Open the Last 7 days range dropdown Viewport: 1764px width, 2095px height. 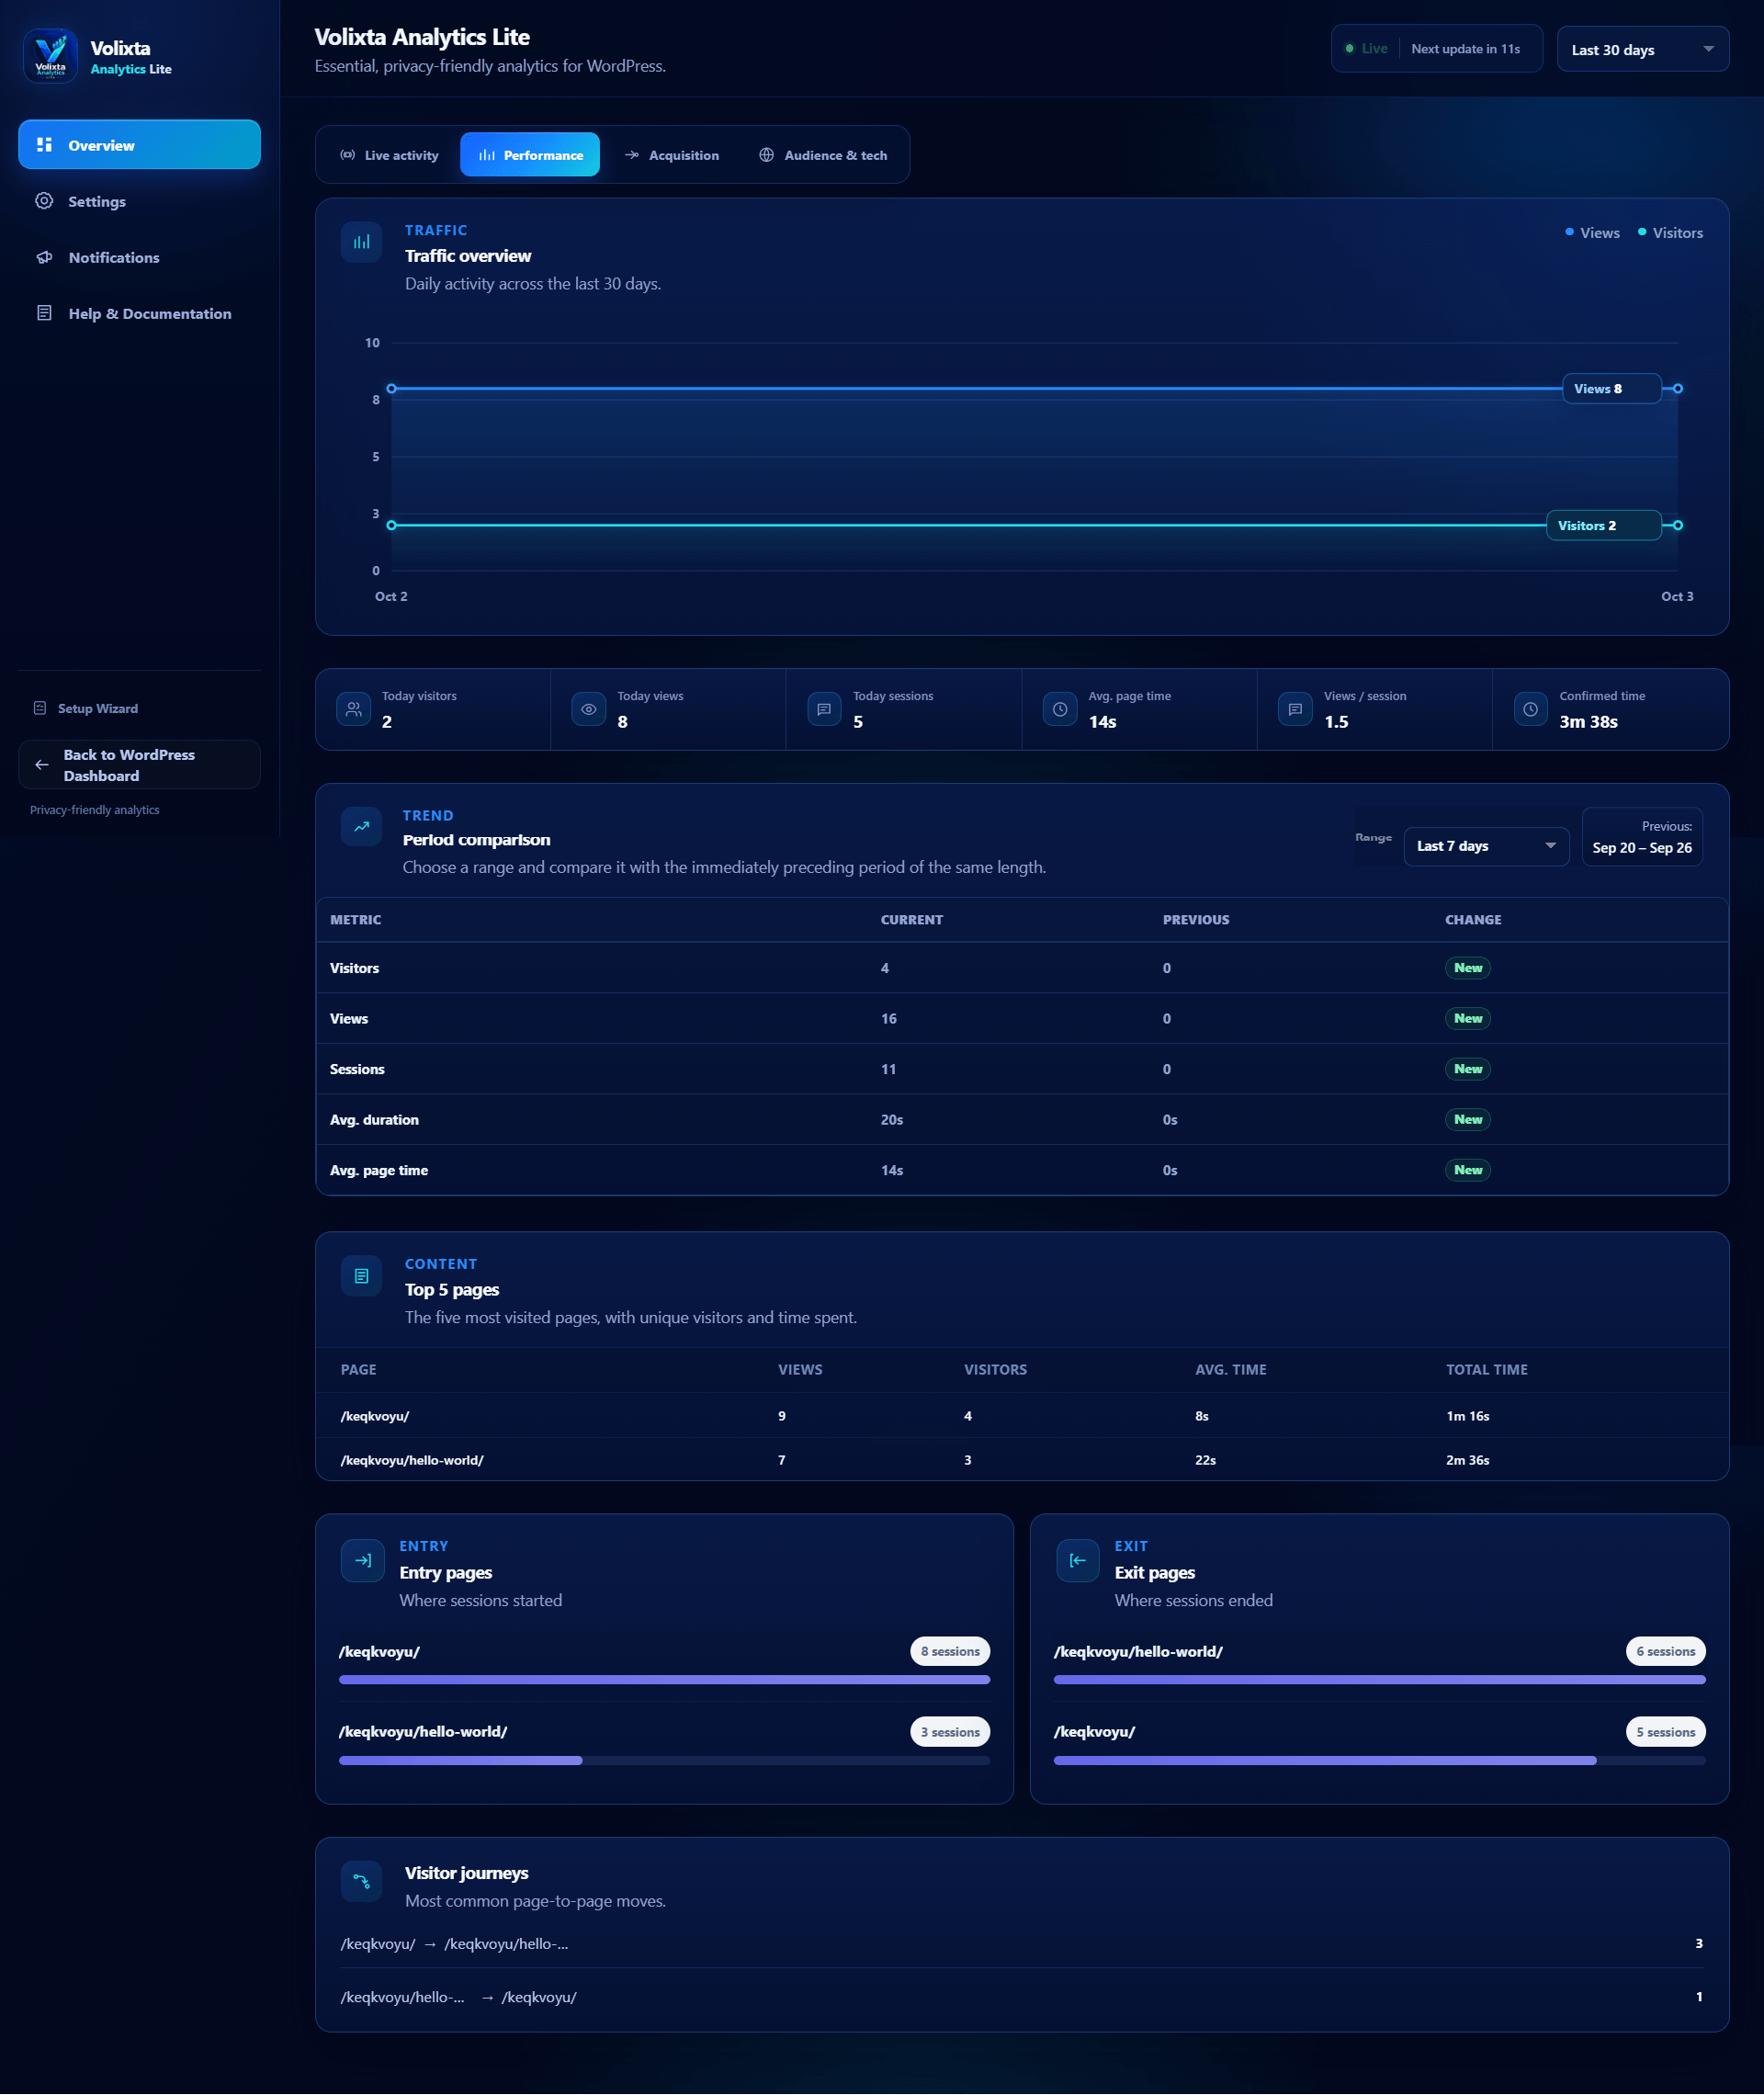click(x=1486, y=846)
